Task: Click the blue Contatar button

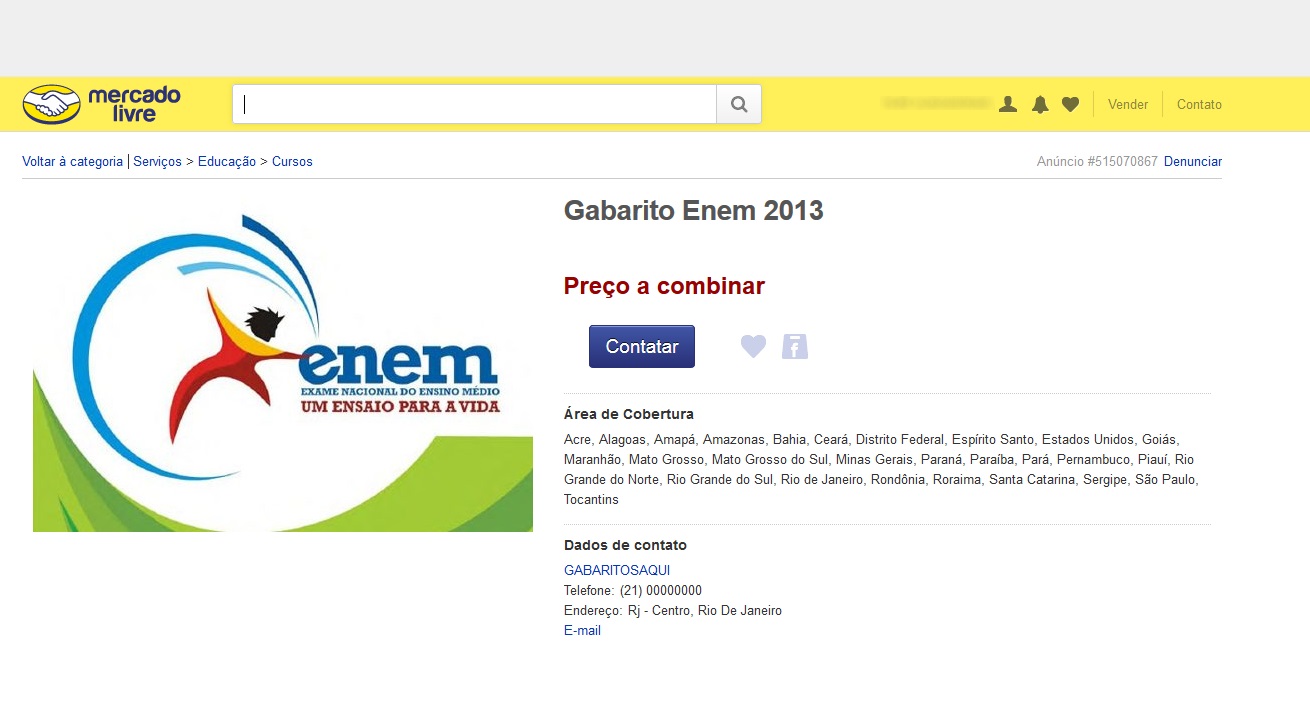Action: 642,346
